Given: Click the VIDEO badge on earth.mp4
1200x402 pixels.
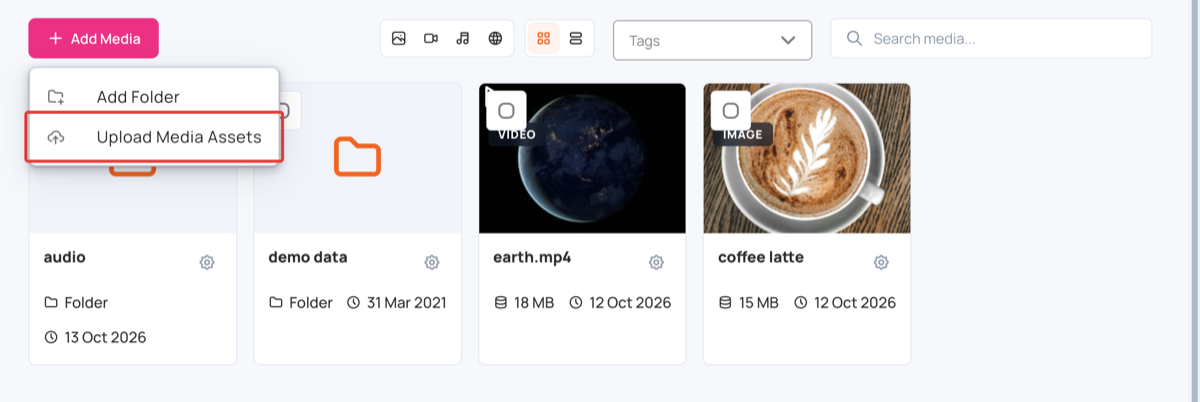Looking at the screenshot, I should [516, 134].
